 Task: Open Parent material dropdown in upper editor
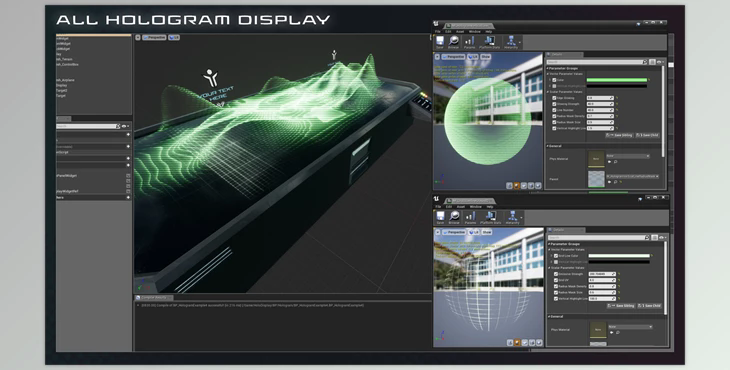[632, 176]
